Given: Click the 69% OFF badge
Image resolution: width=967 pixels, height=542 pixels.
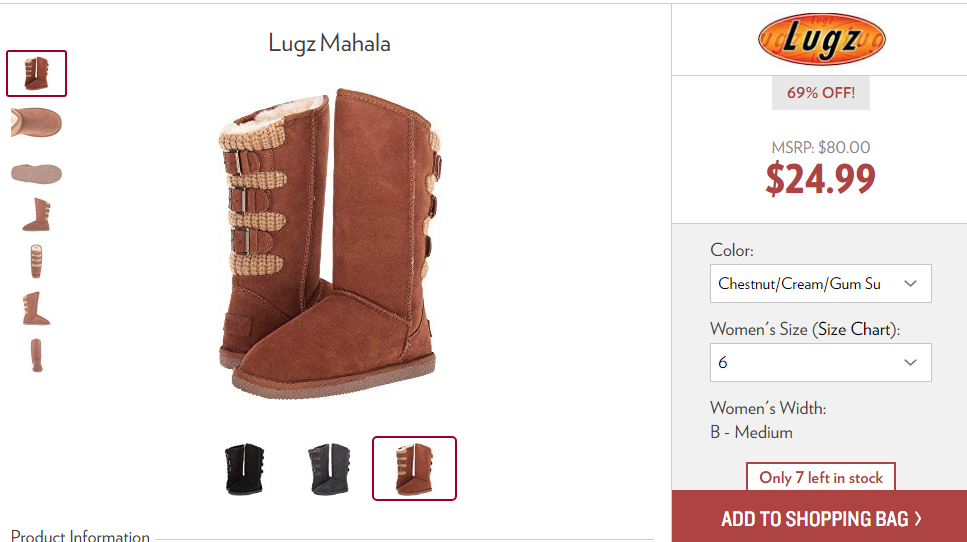Looking at the screenshot, I should pos(821,93).
